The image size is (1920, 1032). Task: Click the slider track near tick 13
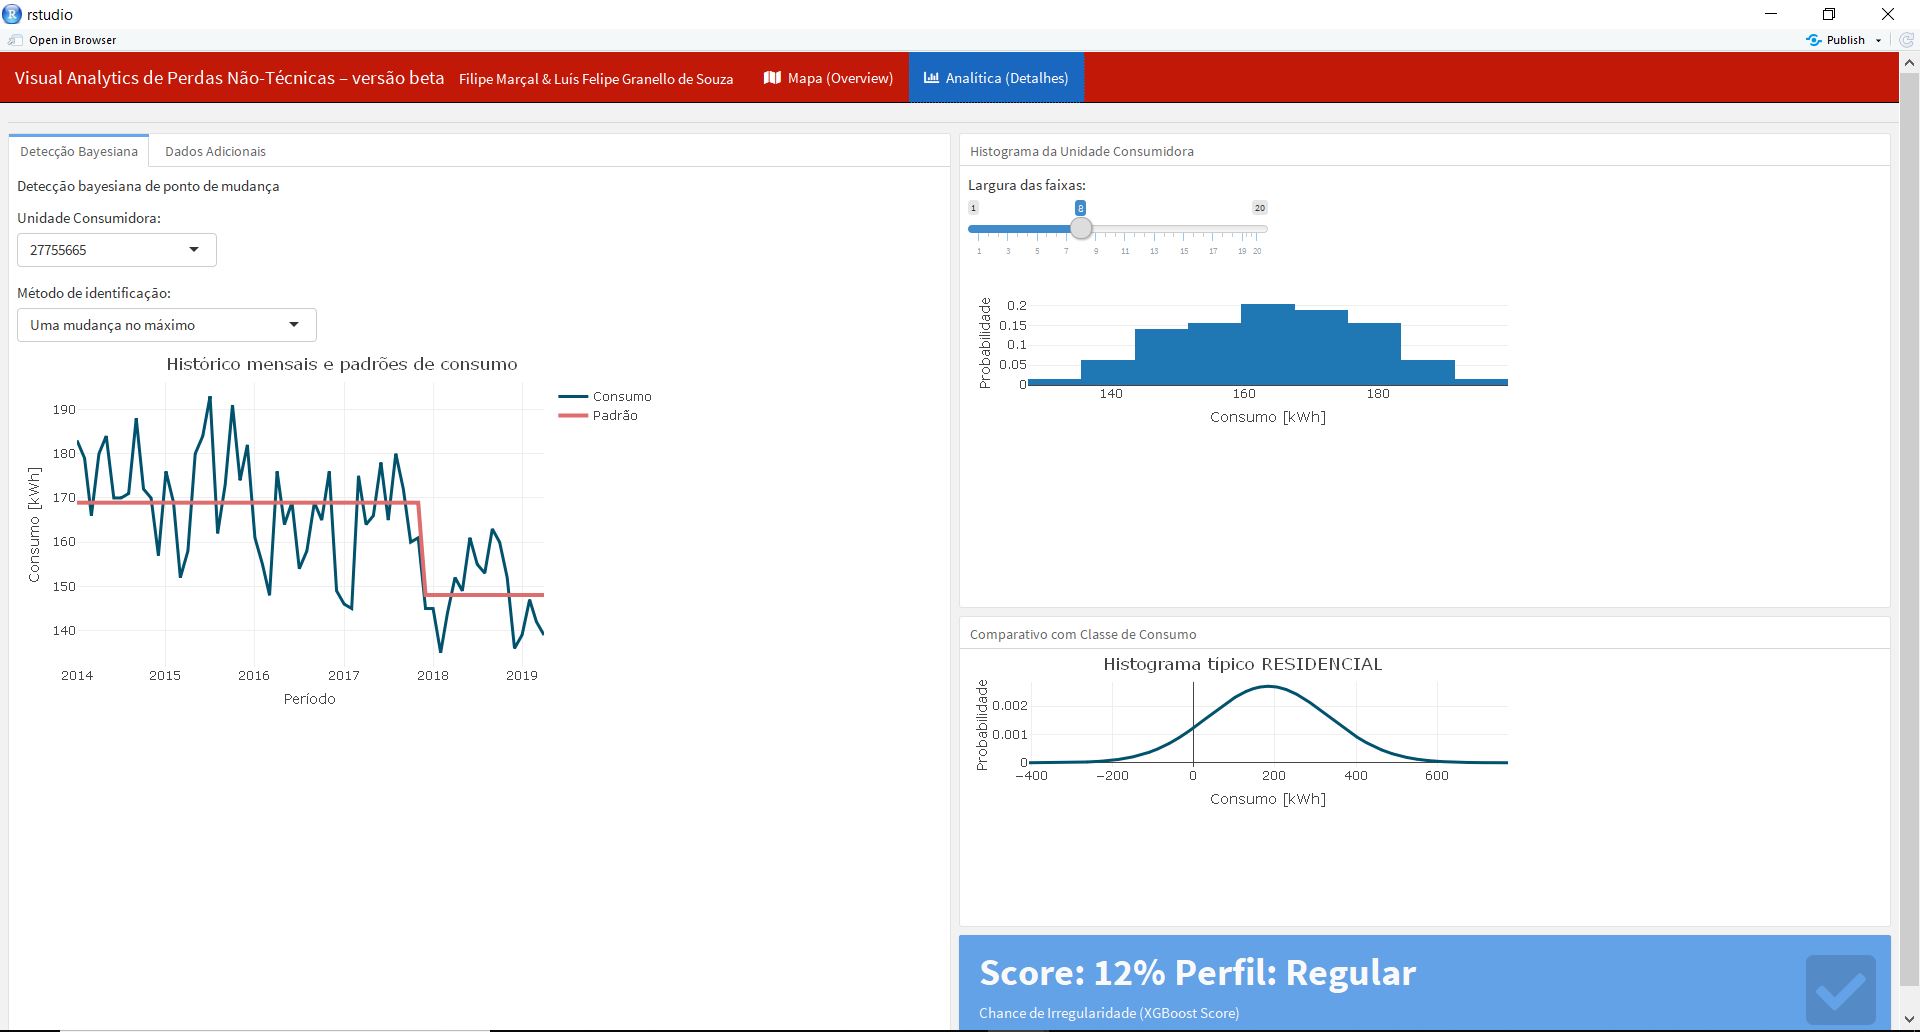1154,229
